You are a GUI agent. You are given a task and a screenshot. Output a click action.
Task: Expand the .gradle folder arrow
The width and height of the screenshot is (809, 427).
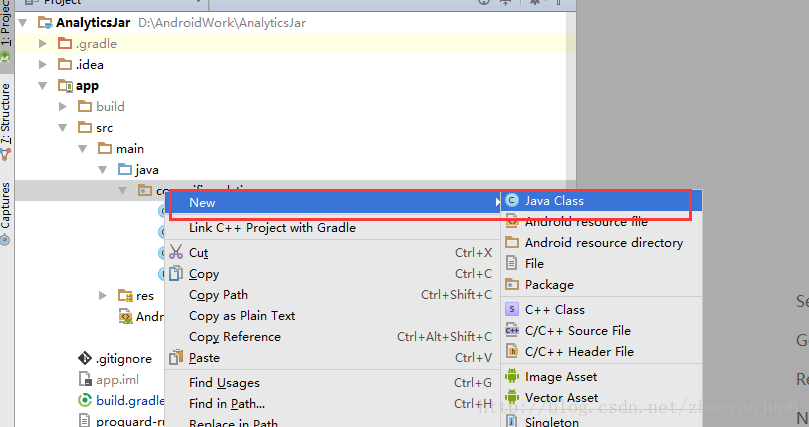(x=43, y=44)
